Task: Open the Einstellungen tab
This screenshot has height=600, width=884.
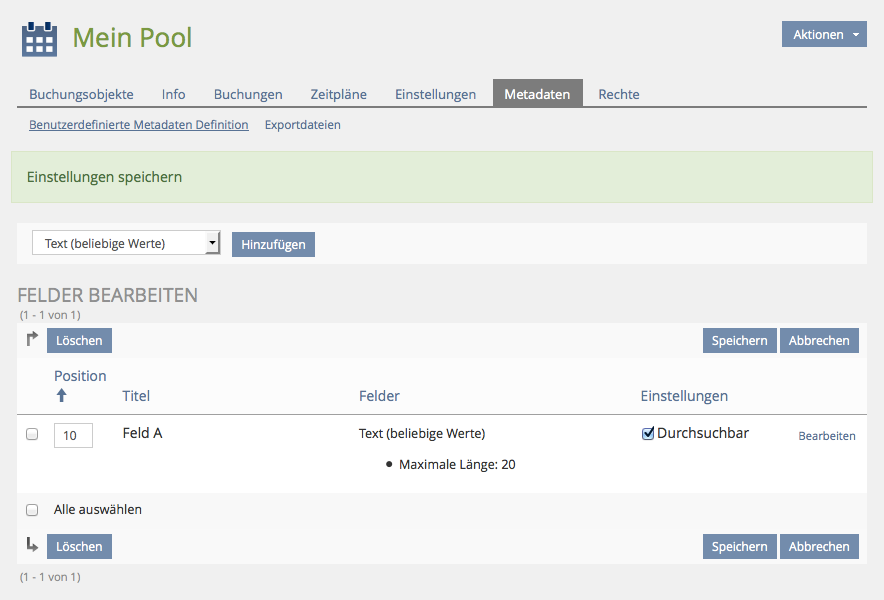Action: [435, 94]
